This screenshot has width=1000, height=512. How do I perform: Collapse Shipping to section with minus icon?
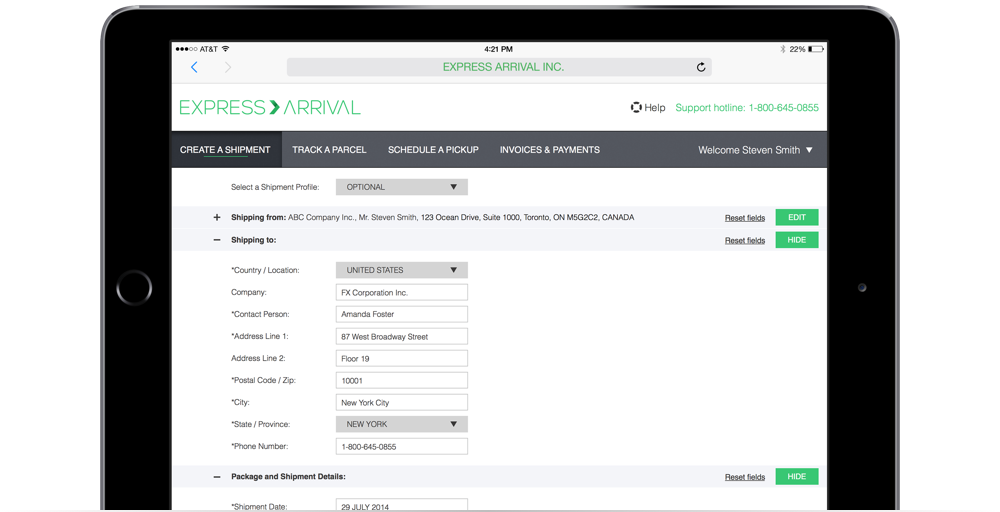(x=217, y=240)
